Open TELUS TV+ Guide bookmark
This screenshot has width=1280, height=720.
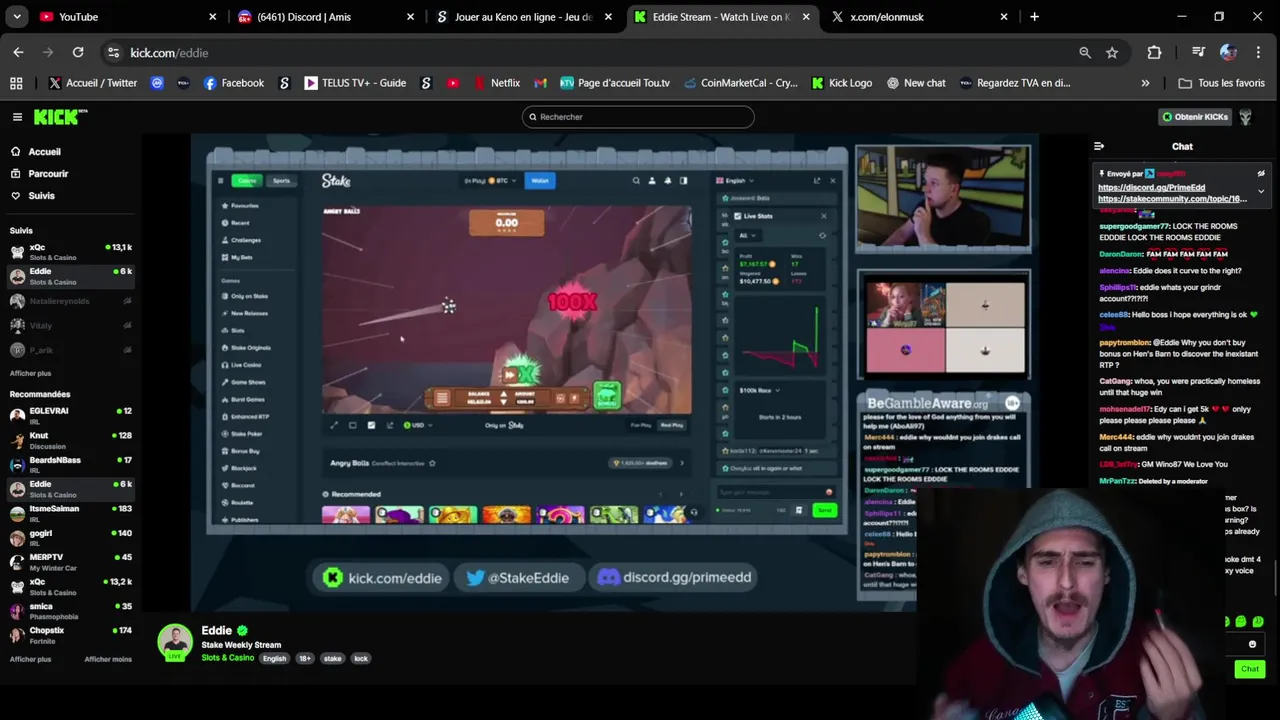click(x=355, y=83)
